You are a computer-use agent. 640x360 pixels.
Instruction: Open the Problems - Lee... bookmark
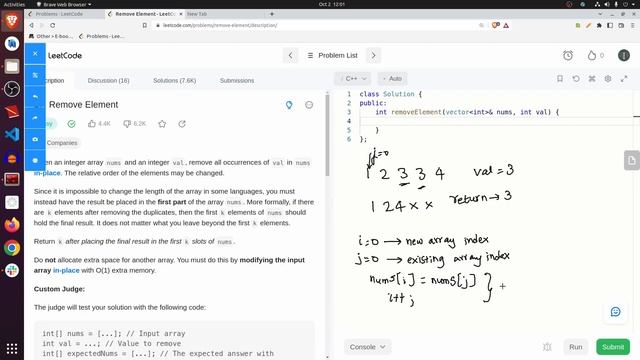[x=101, y=36]
